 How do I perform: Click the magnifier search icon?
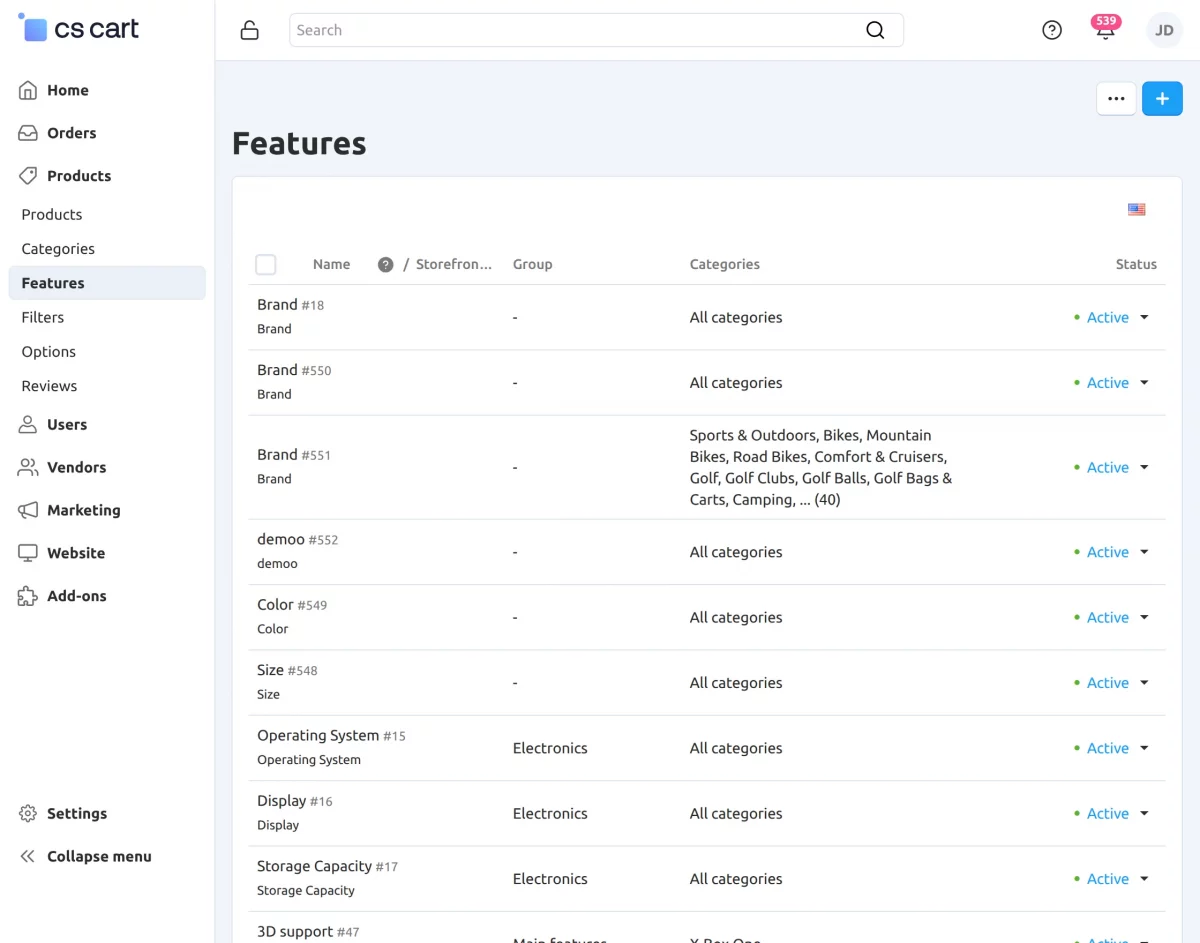(x=875, y=30)
